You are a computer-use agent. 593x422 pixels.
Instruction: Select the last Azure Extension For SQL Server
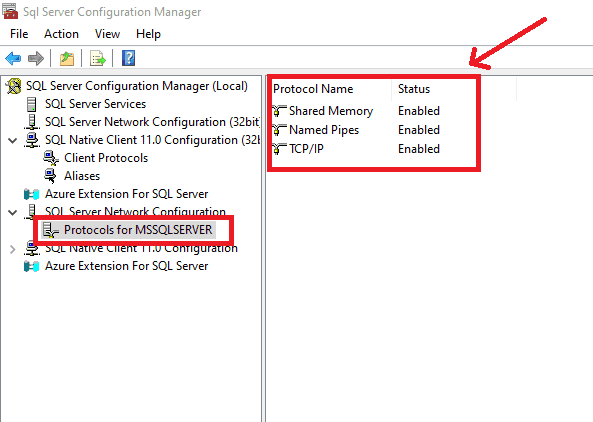[x=127, y=266]
